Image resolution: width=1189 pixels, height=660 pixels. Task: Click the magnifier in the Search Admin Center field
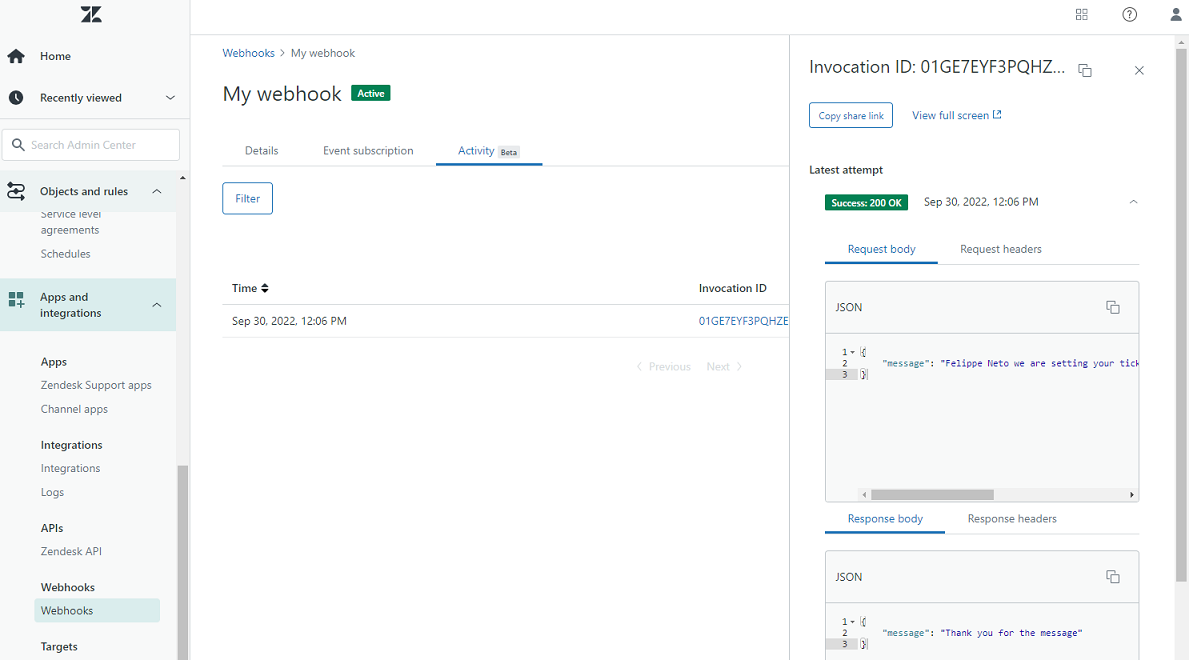[19, 144]
